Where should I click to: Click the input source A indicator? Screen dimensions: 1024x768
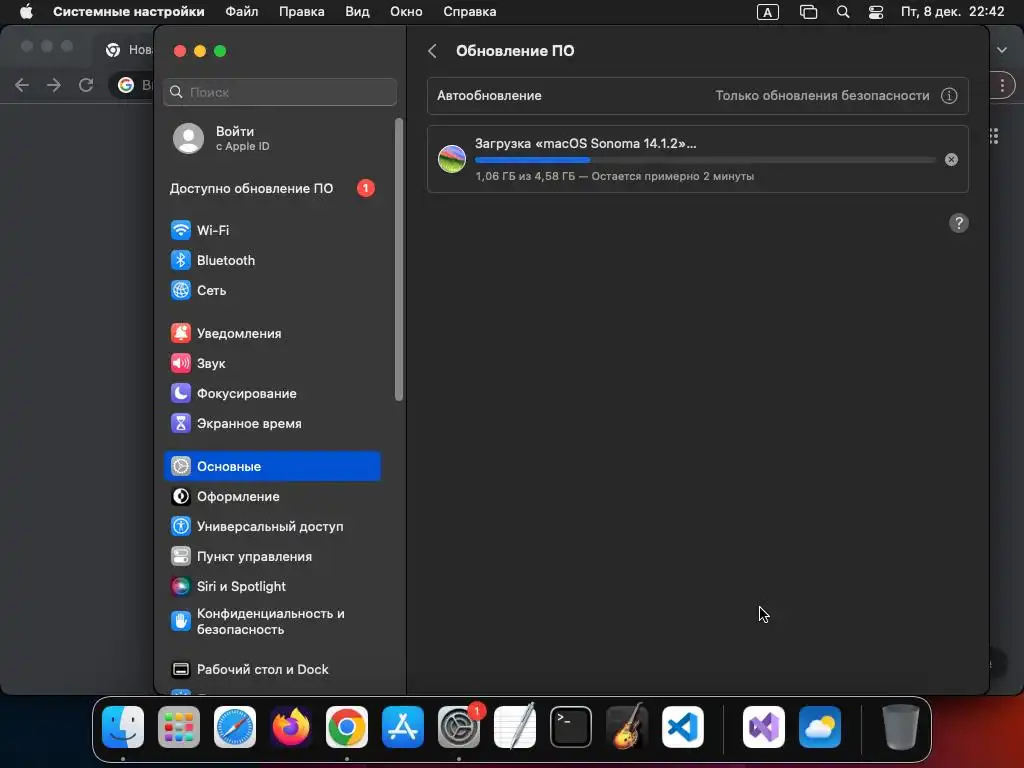tap(767, 12)
